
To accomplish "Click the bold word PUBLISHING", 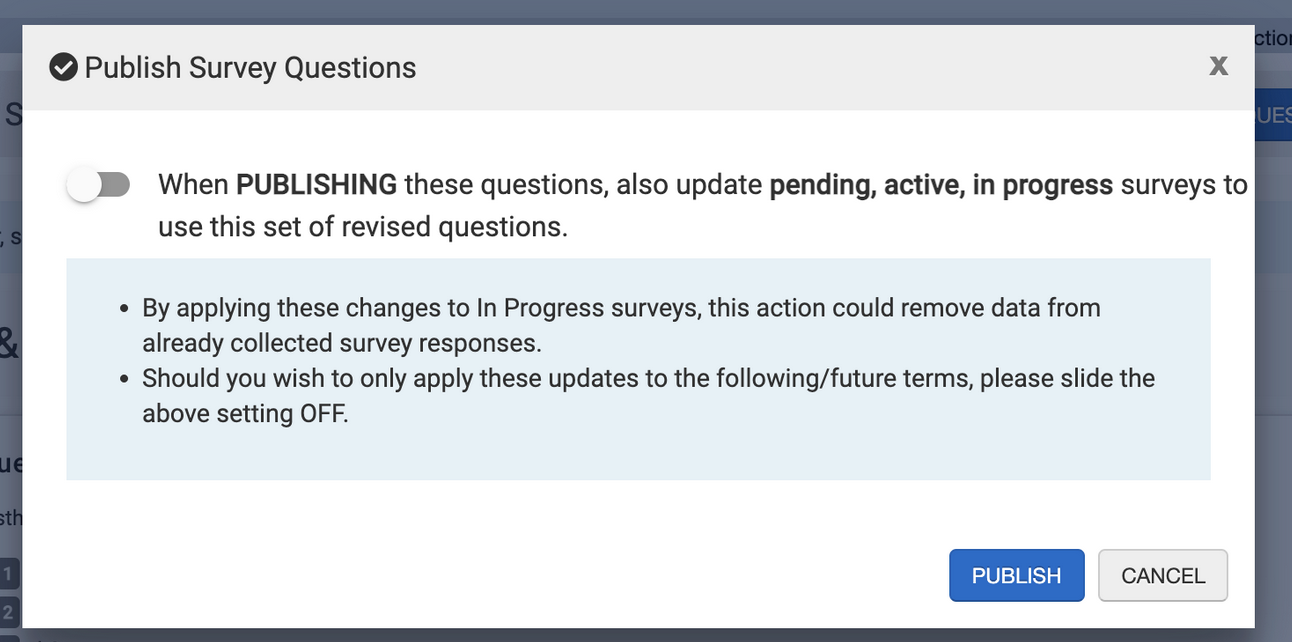I will 316,185.
